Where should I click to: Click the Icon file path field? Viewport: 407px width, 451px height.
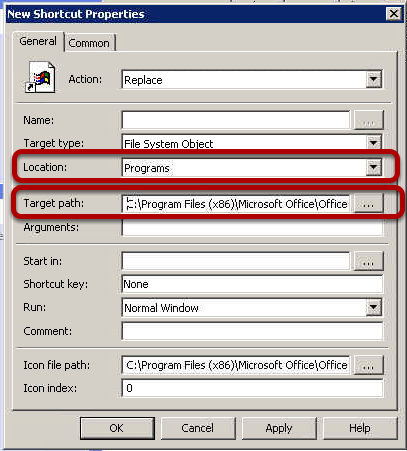236,365
